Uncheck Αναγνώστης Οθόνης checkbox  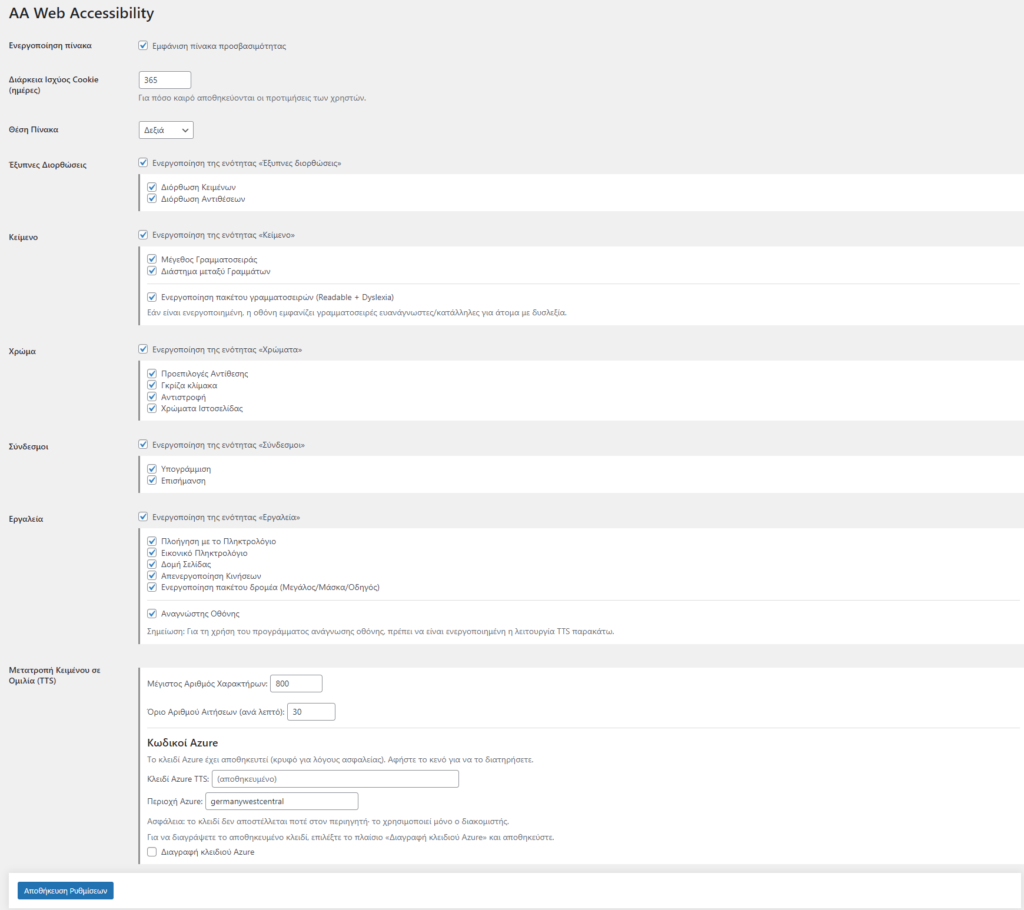(x=152, y=614)
